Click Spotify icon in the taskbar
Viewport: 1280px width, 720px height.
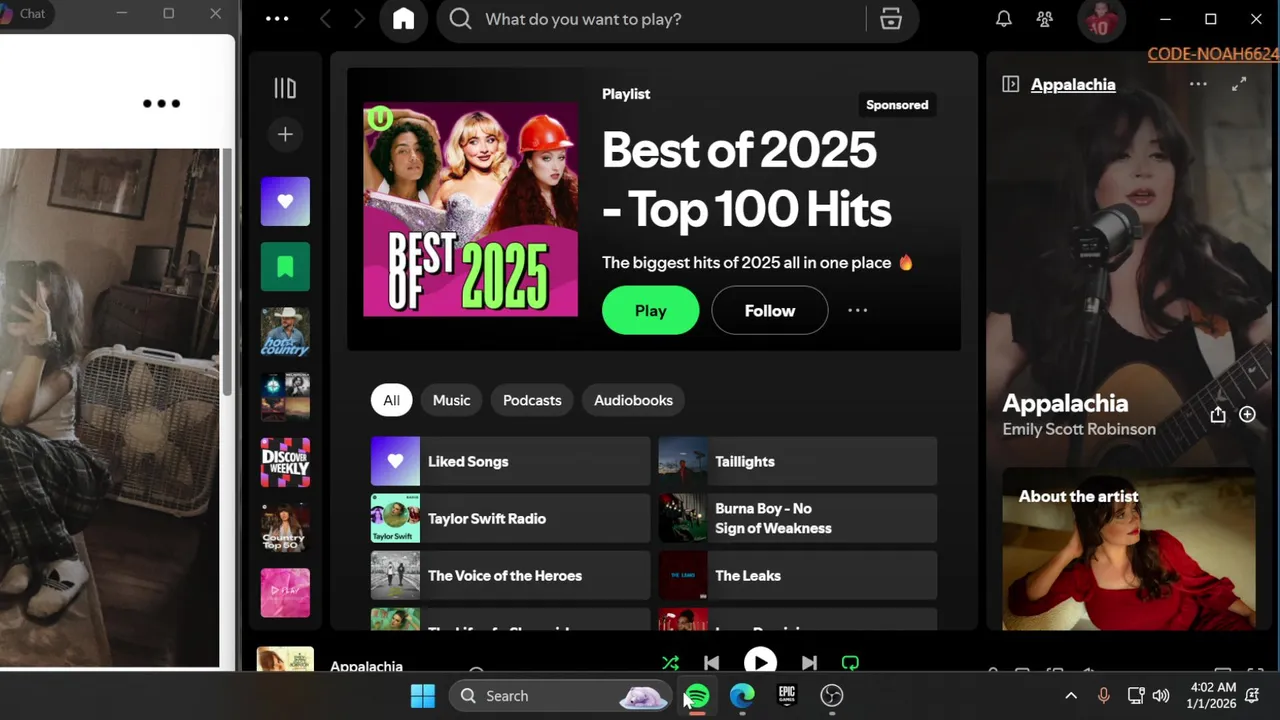[x=697, y=696]
